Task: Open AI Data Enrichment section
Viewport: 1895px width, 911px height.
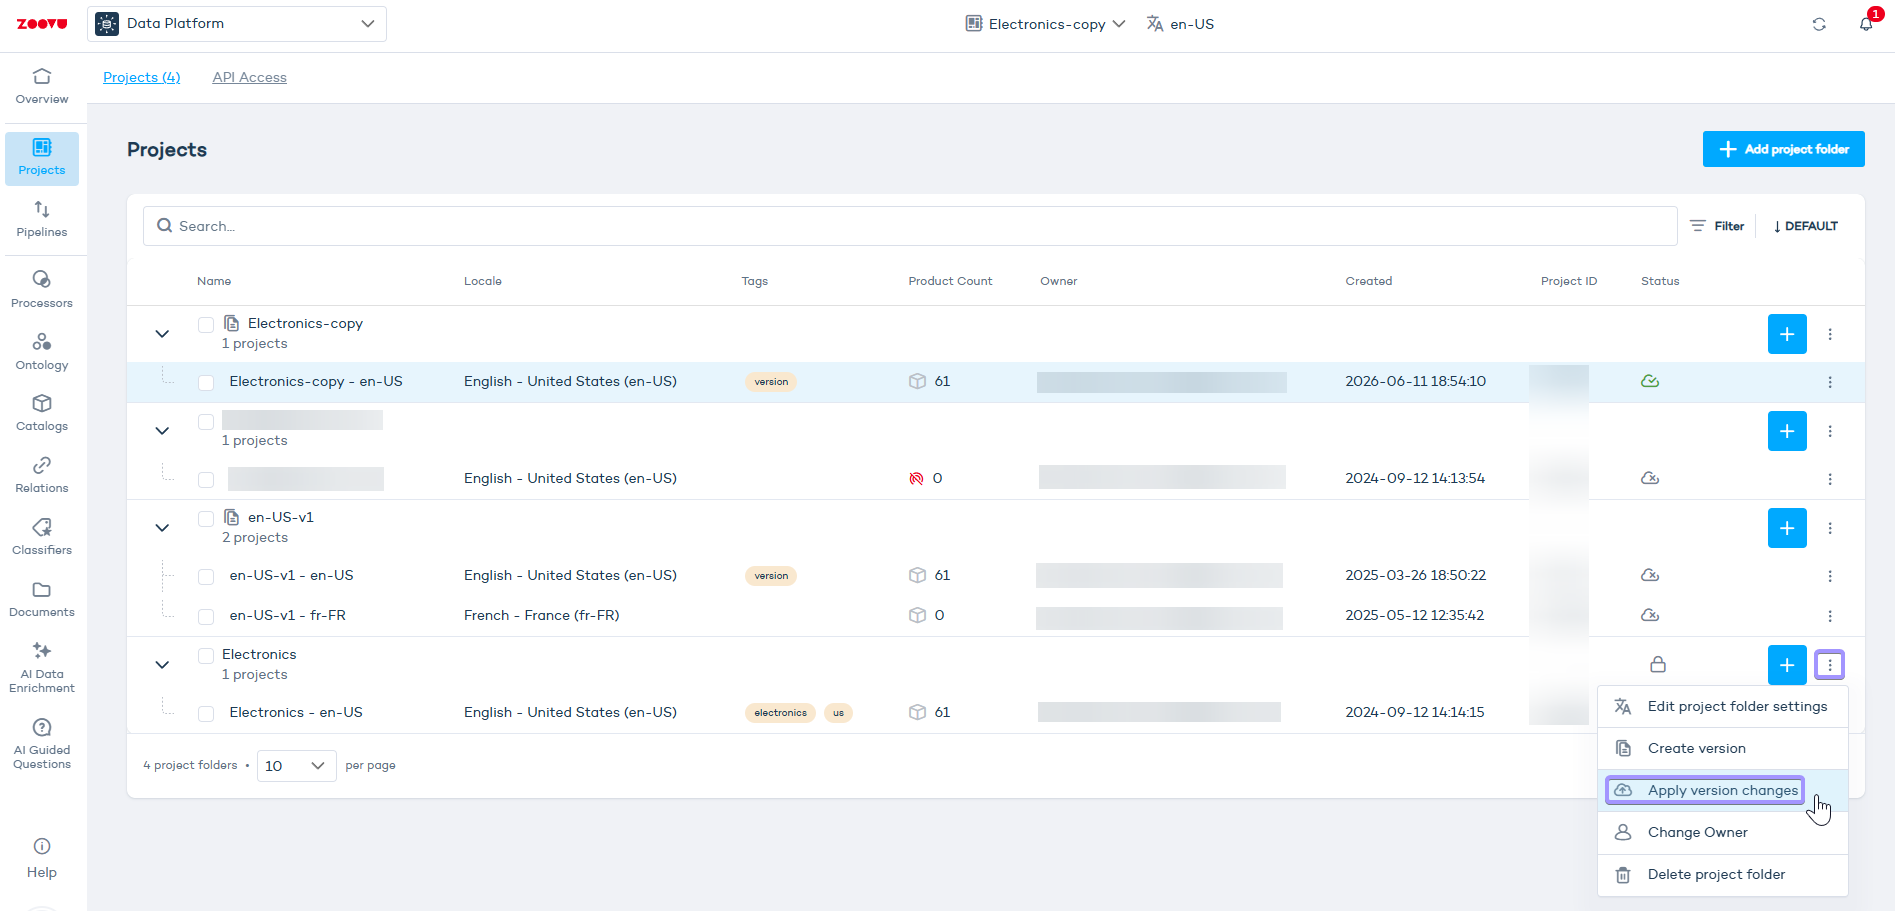Action: (x=42, y=667)
